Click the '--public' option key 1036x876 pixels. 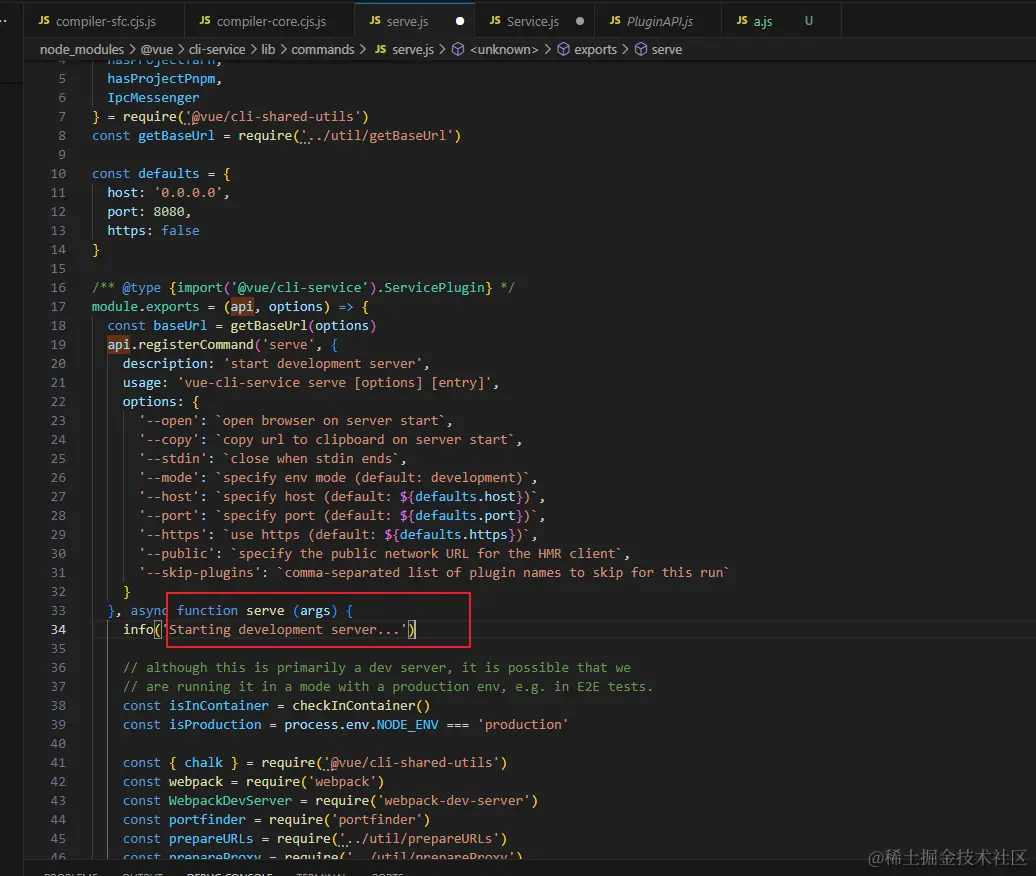click(x=176, y=554)
